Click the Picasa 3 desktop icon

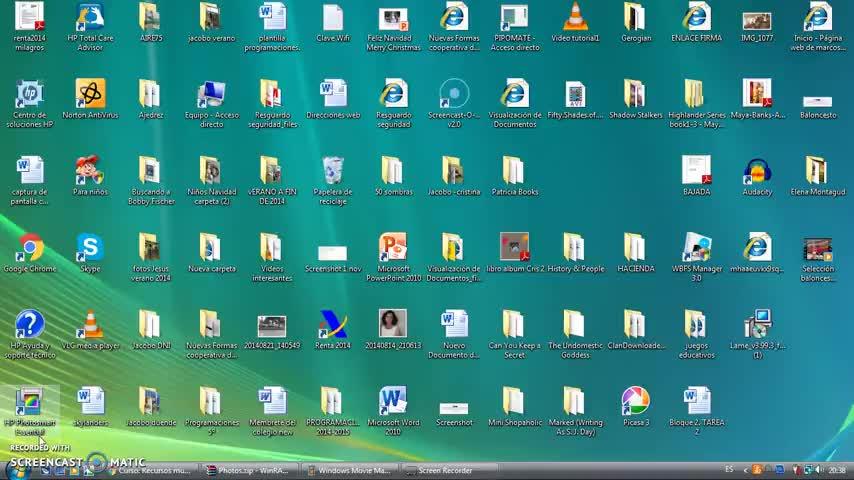(x=635, y=401)
